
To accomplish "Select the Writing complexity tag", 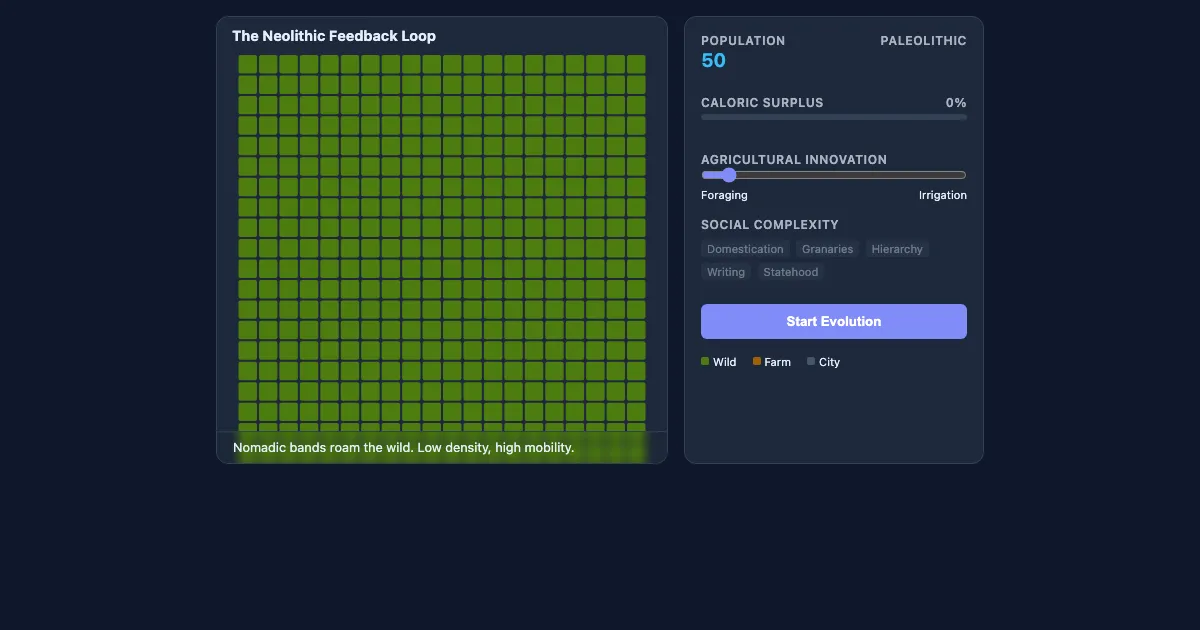I will 726,272.
